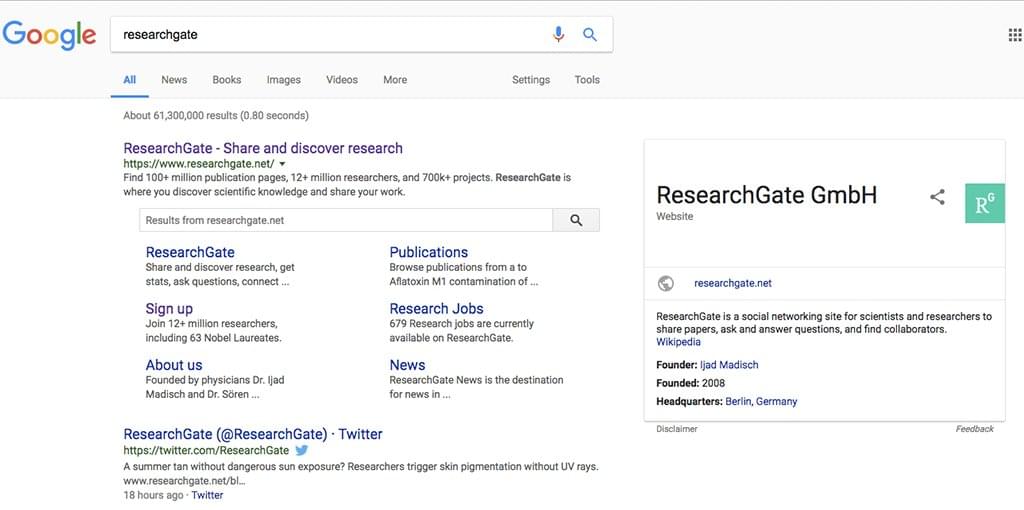The width and height of the screenshot is (1024, 510).
Task: Switch to the Books tab
Action: 227,80
